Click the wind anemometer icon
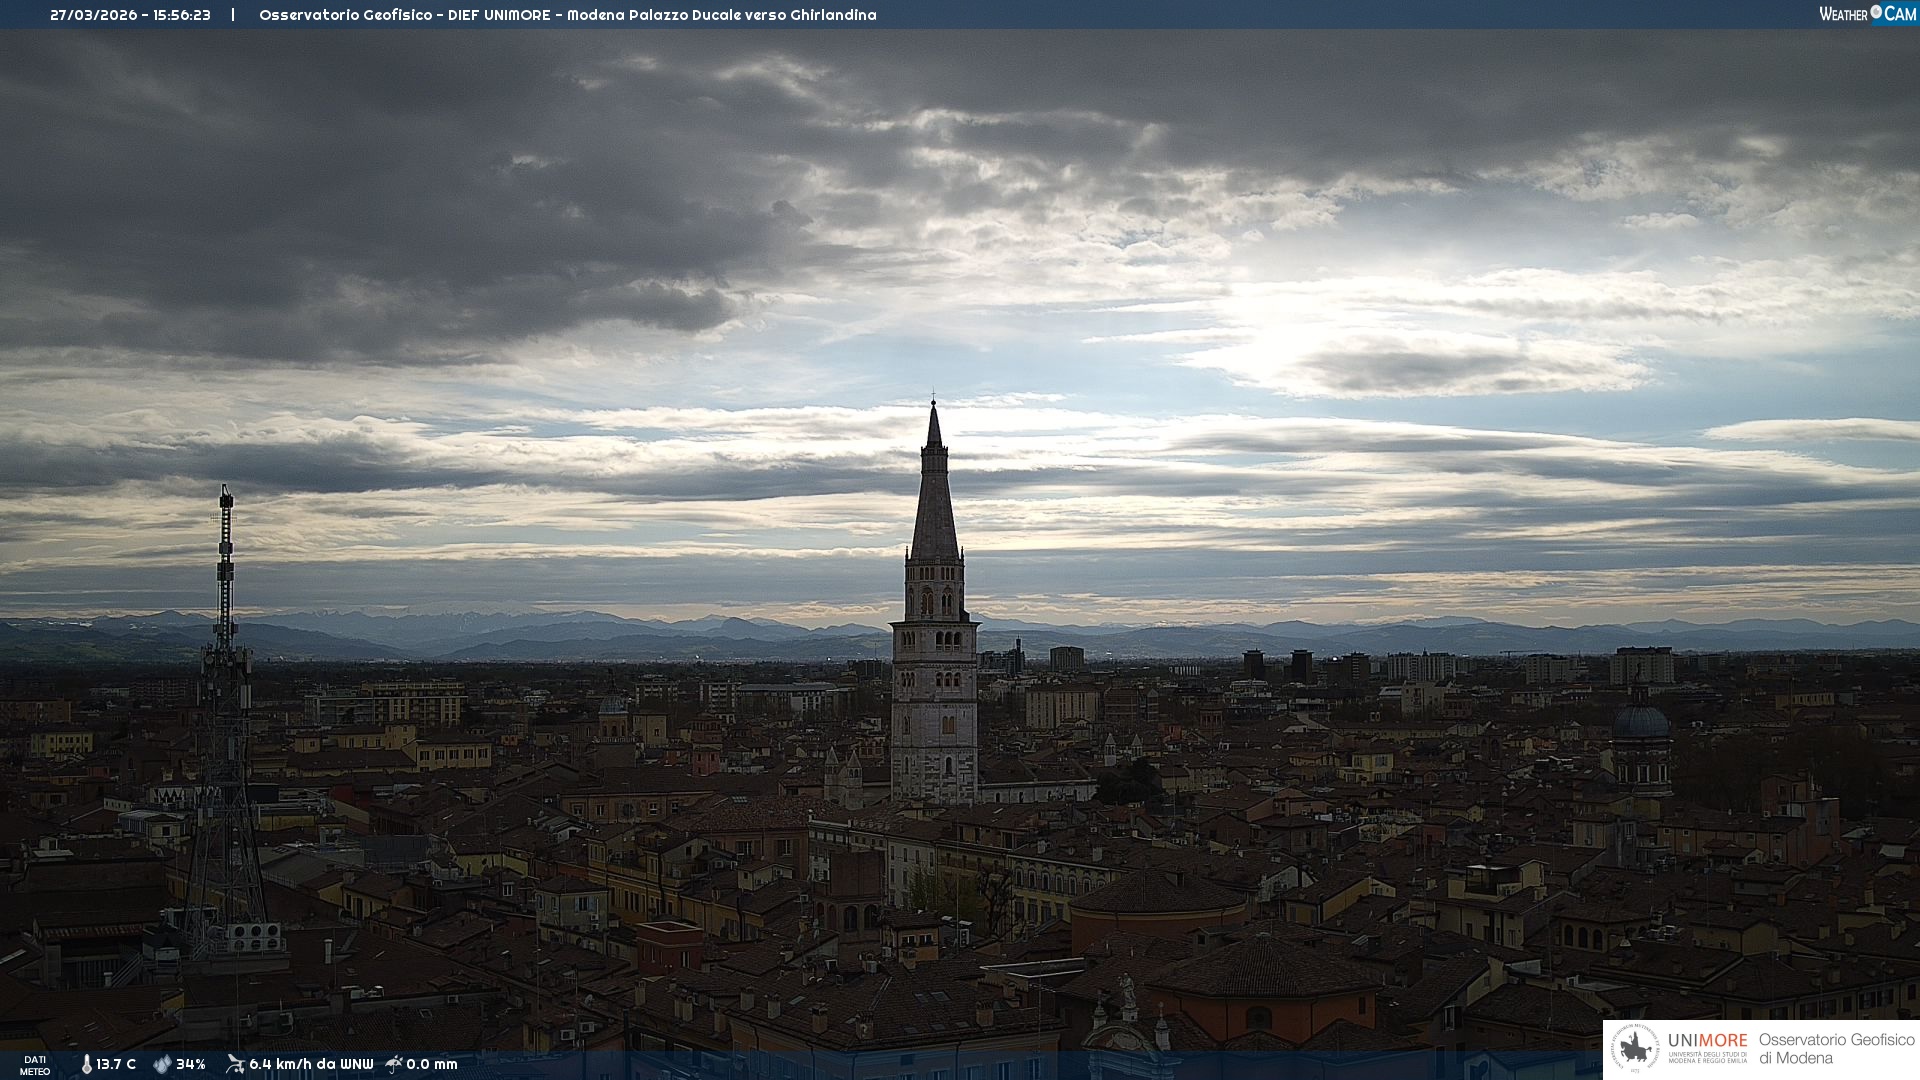The width and height of the screenshot is (1920, 1080). 235,1064
